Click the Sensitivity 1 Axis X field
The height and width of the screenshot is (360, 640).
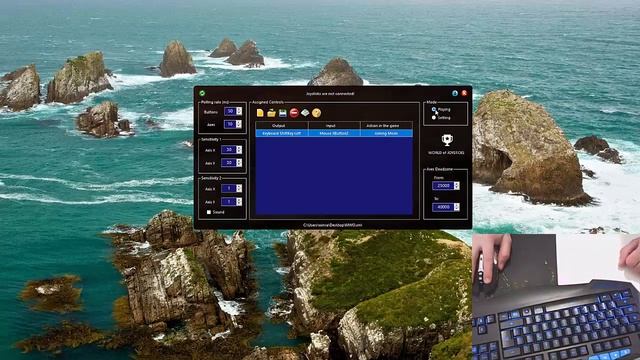[229, 150]
